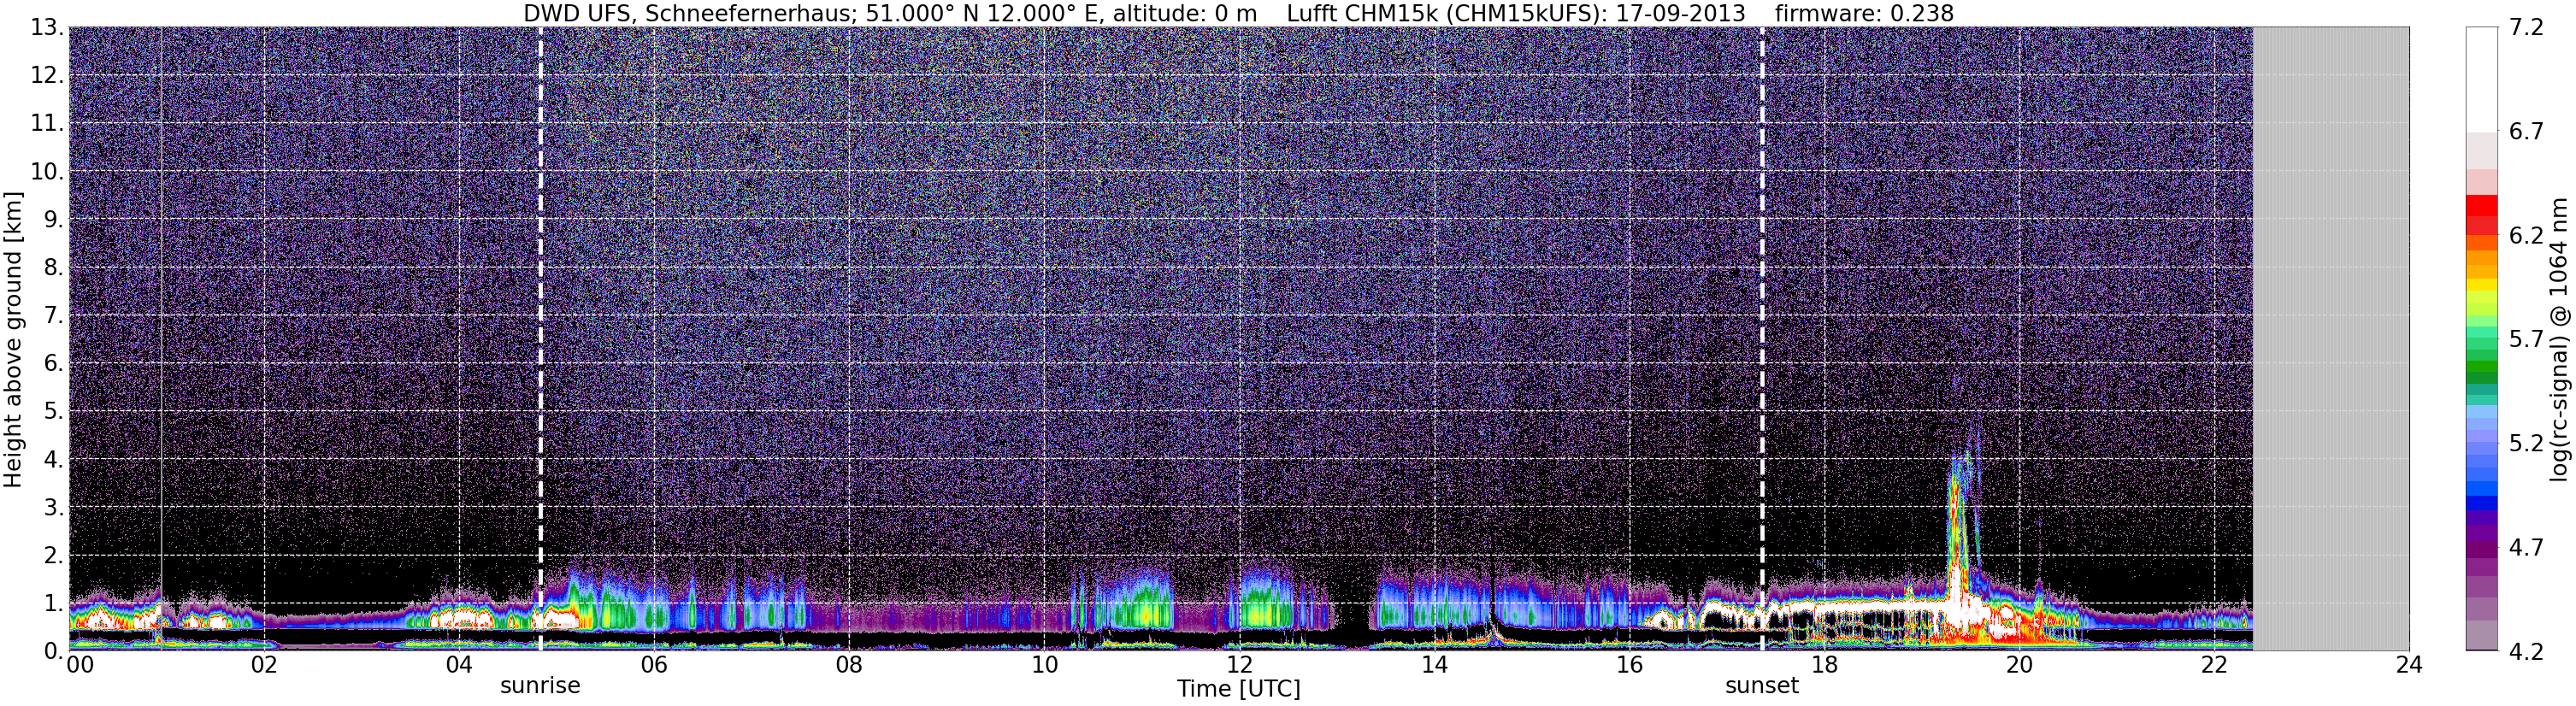Click the colorbar tick label 4.7

[x=2526, y=548]
